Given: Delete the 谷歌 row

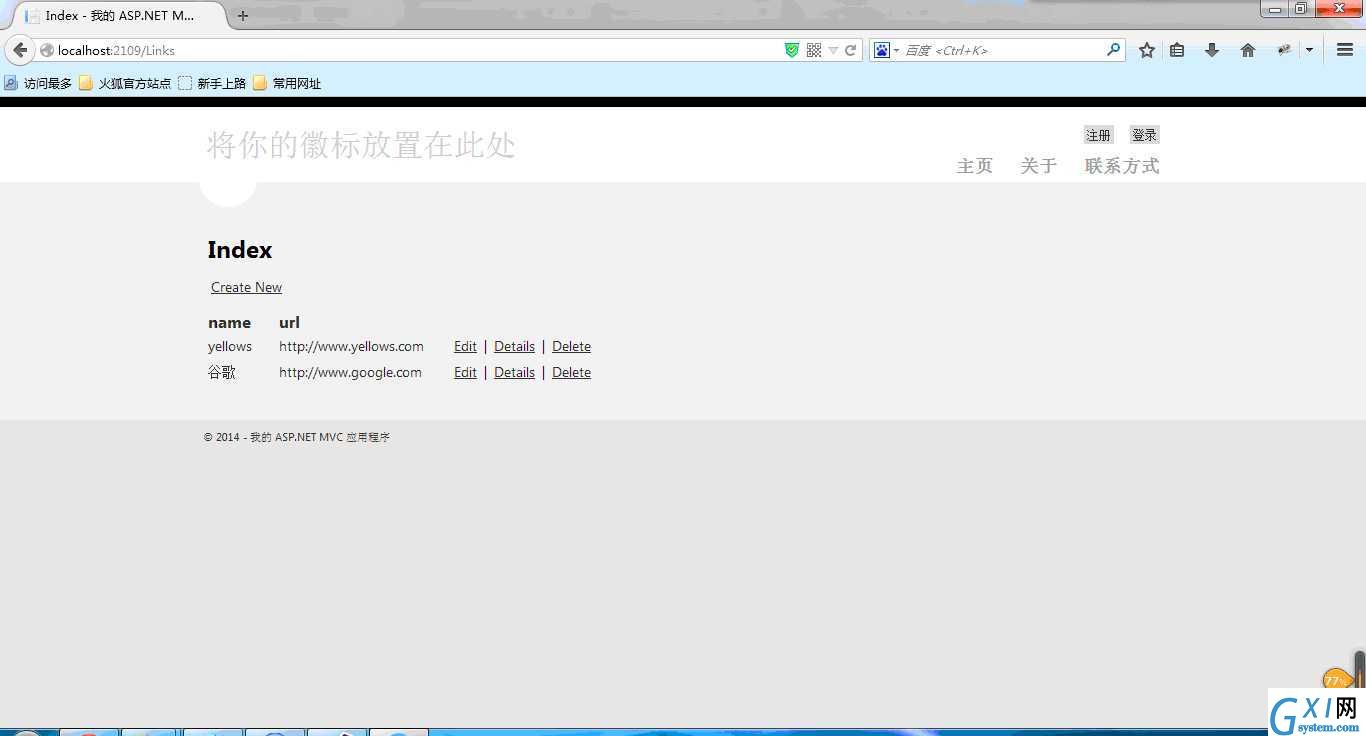Looking at the screenshot, I should coord(571,372).
